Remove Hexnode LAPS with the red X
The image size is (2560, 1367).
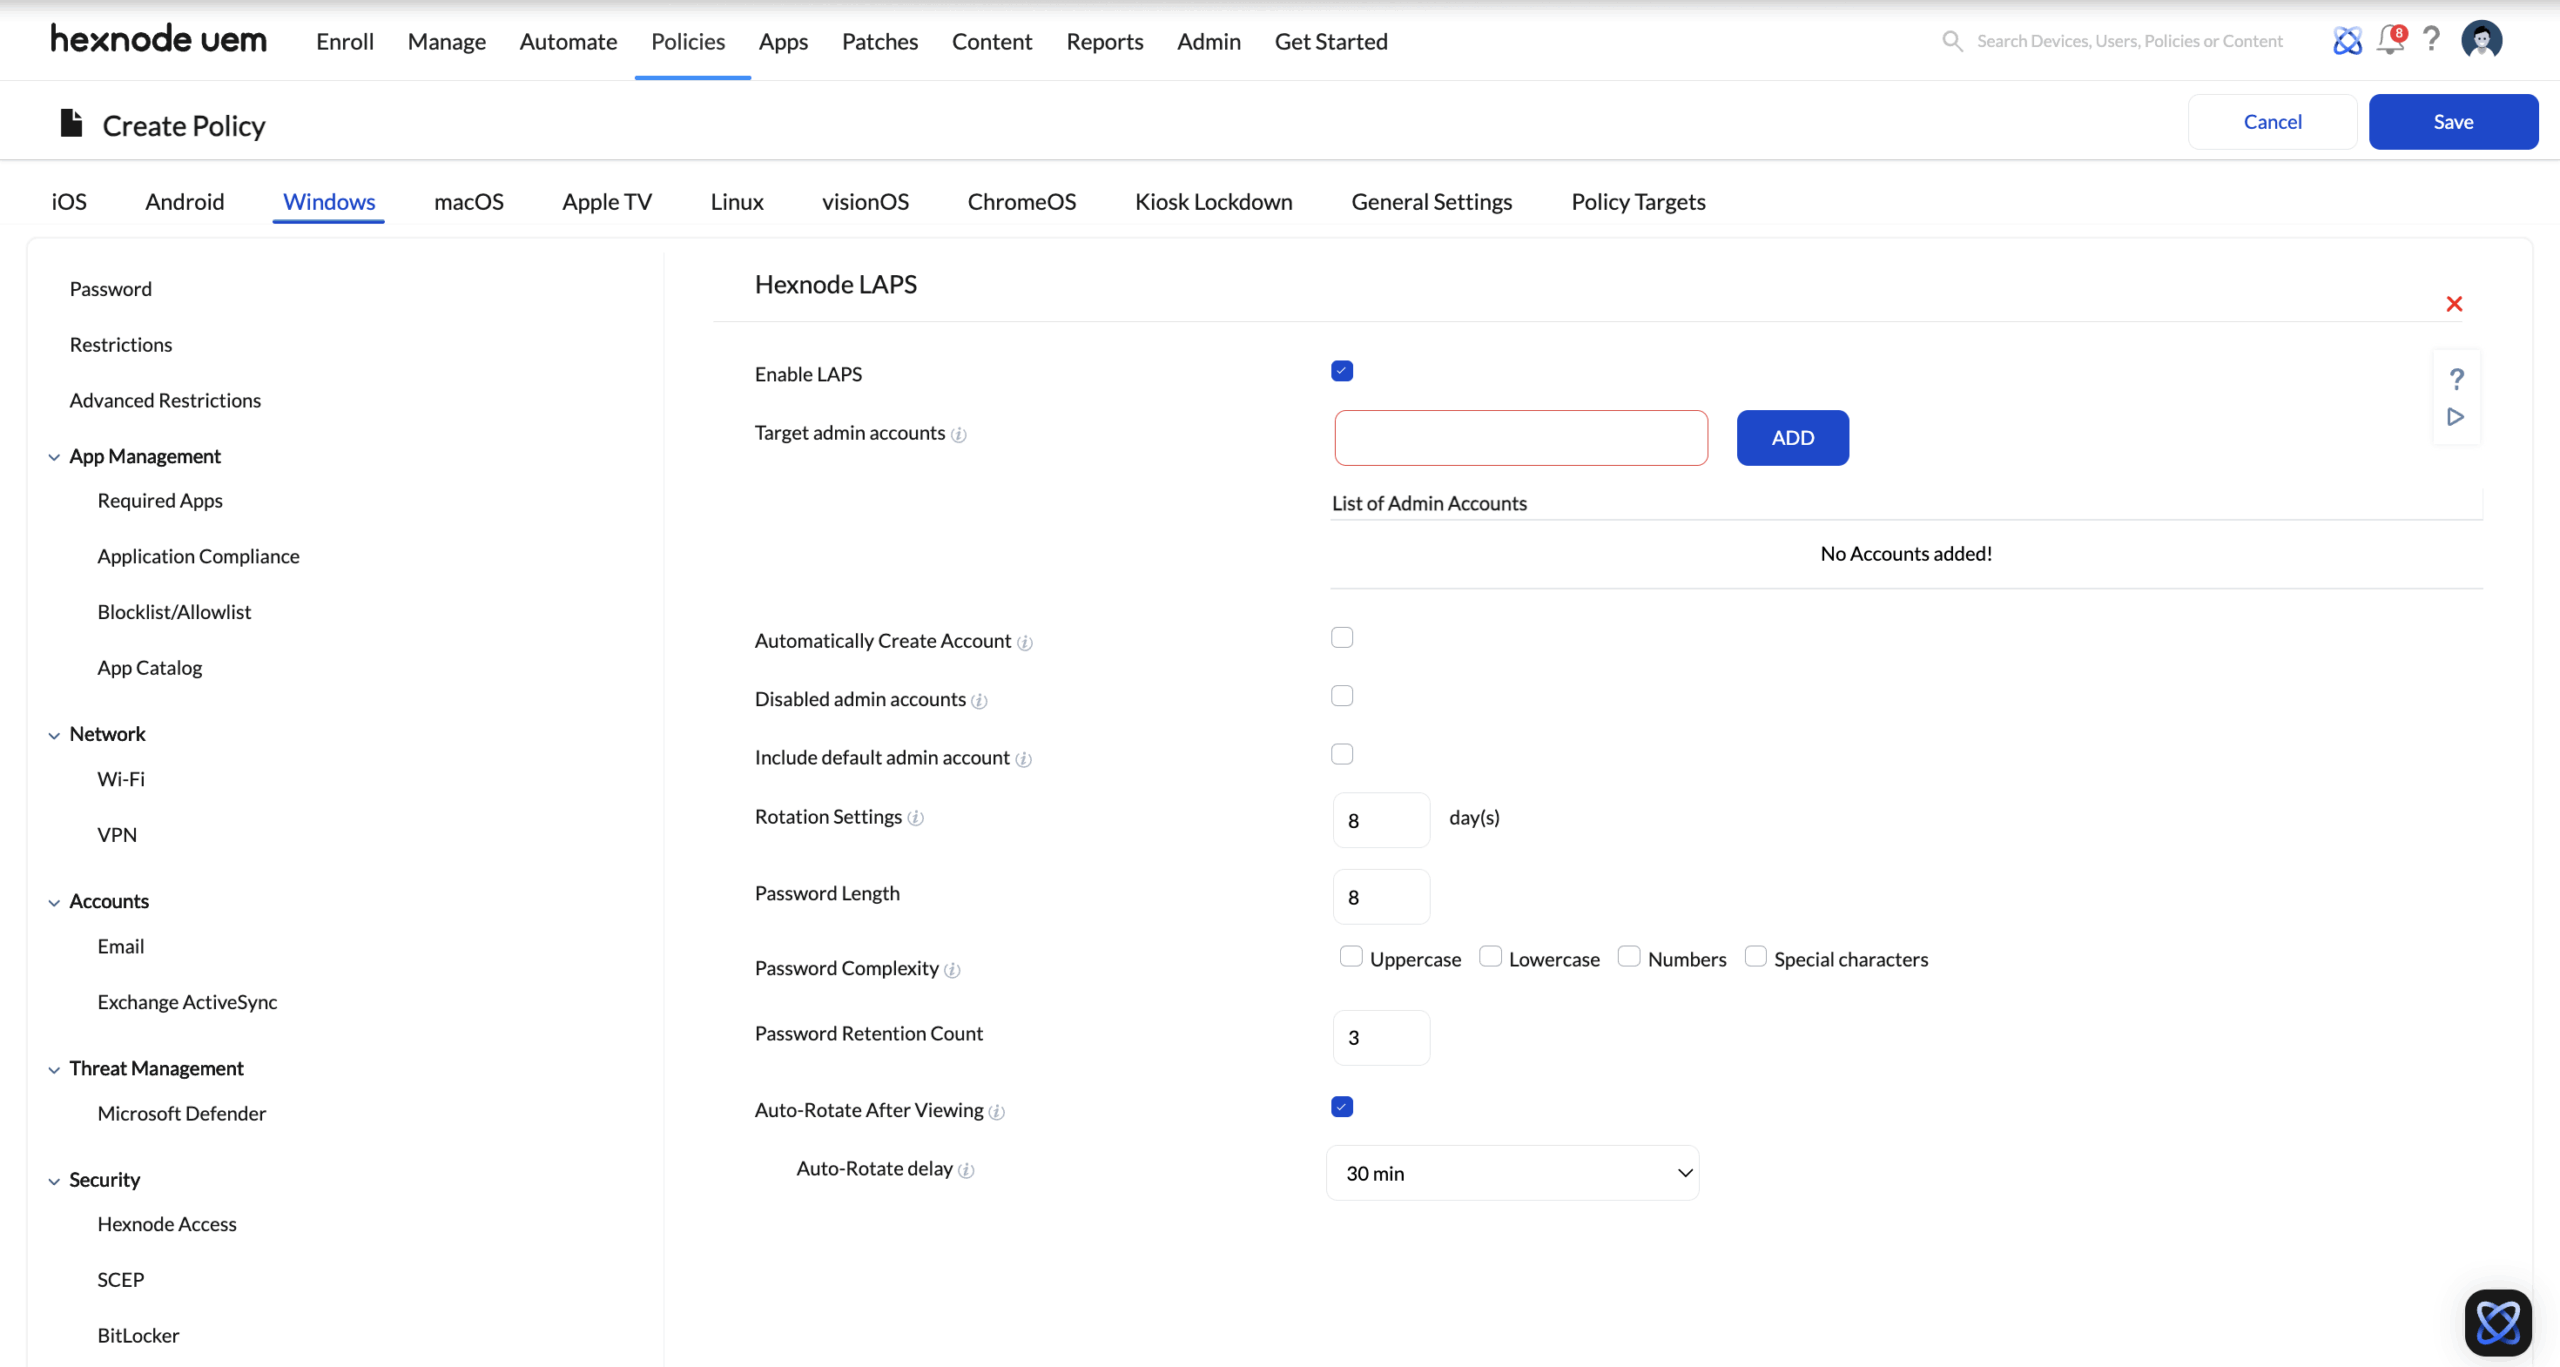click(2454, 304)
